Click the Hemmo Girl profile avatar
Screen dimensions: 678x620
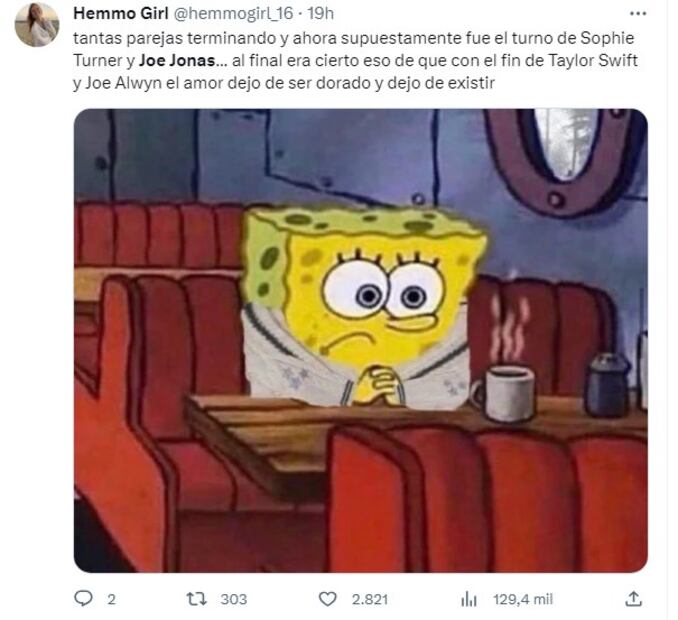click(37, 25)
